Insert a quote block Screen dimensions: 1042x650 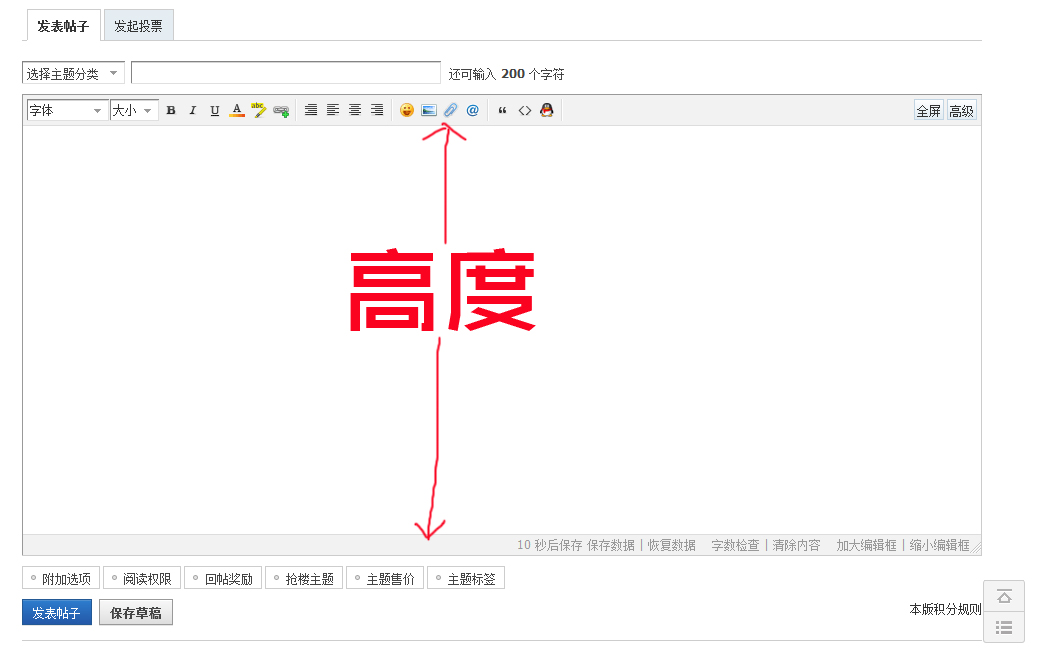point(502,110)
